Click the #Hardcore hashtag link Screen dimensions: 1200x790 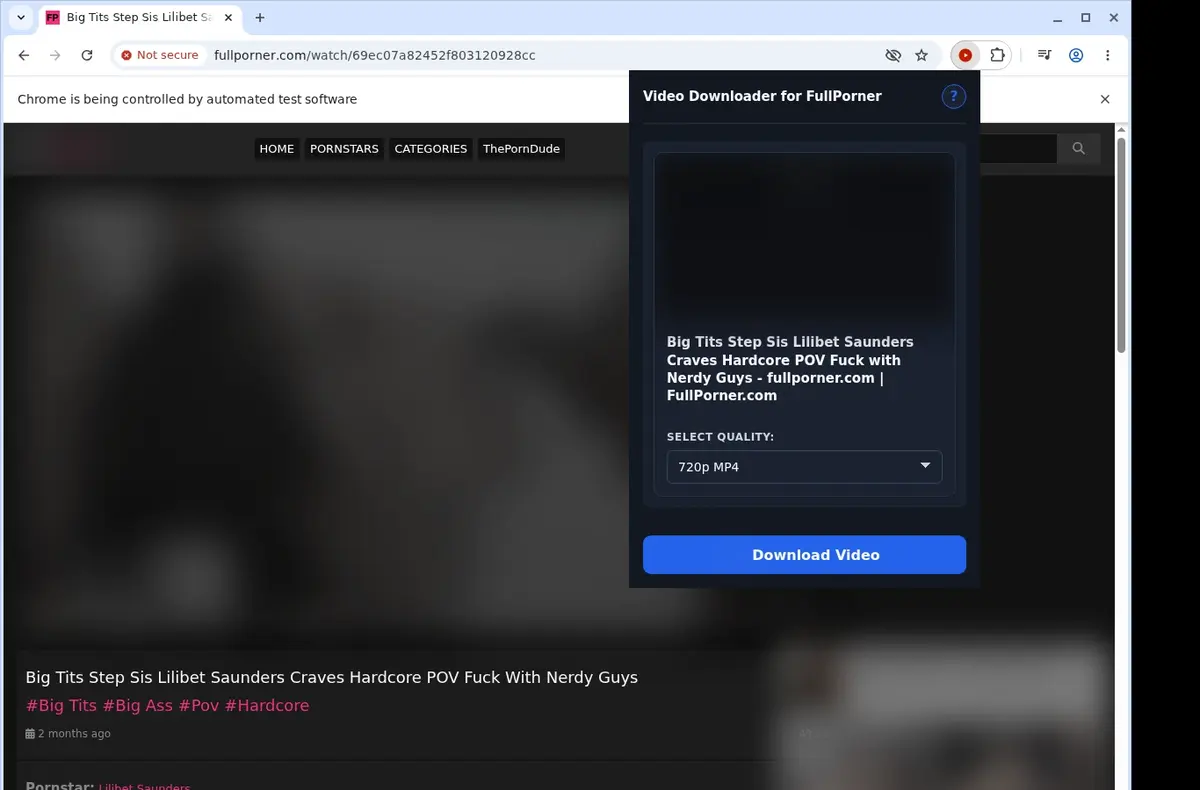click(266, 705)
